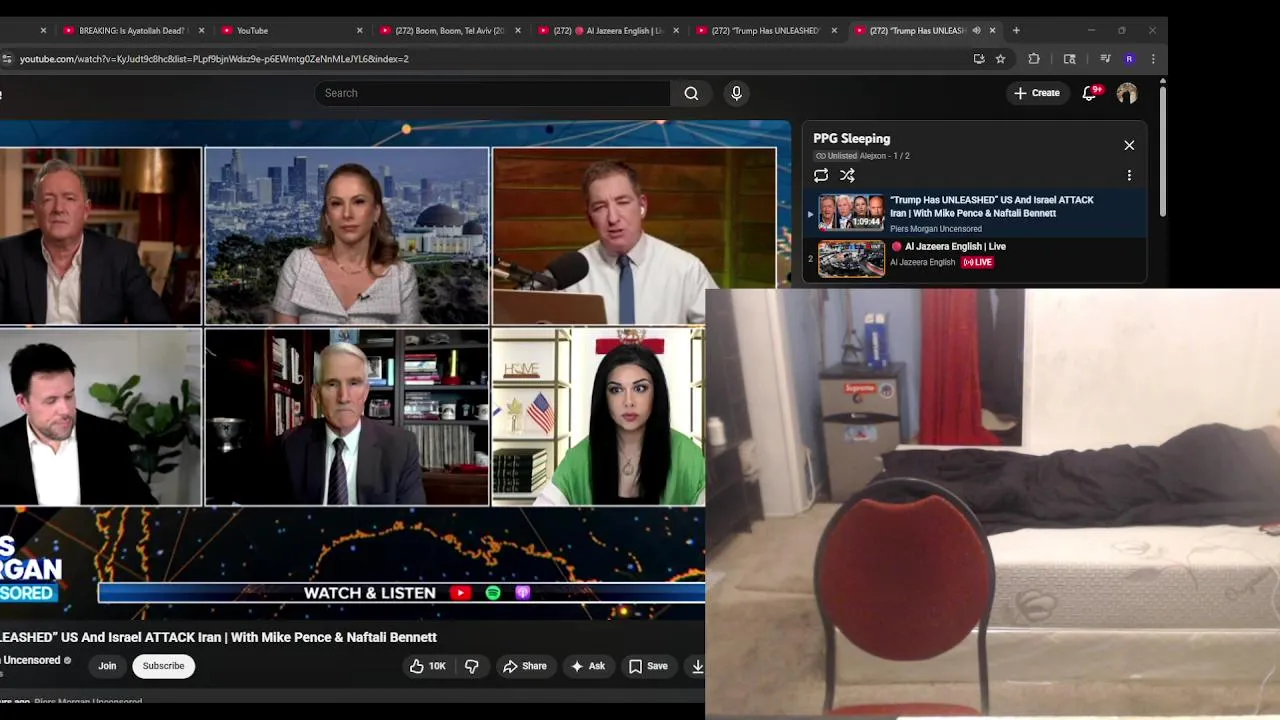Viewport: 1280px width, 720px height.
Task: Click the page URL in address bar
Action: tap(214, 59)
